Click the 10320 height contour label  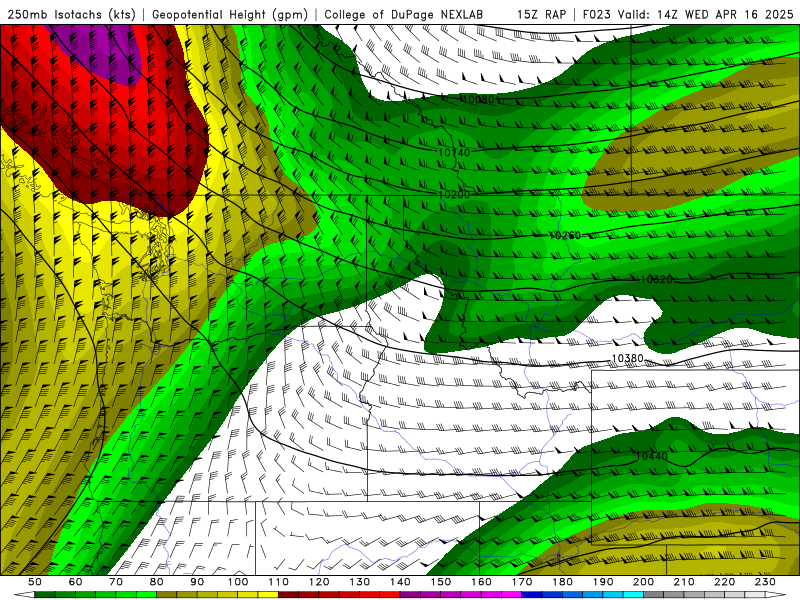(x=657, y=279)
